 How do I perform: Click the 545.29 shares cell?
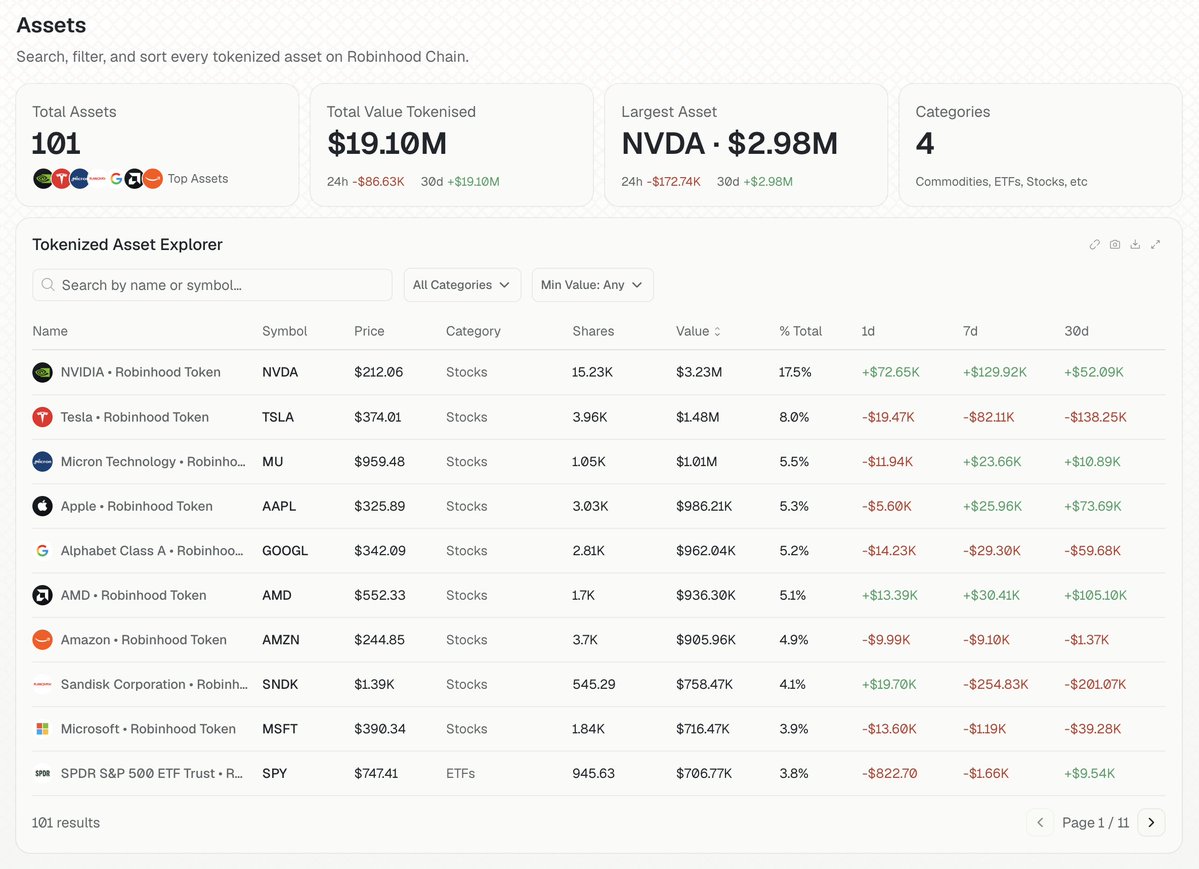tap(594, 684)
